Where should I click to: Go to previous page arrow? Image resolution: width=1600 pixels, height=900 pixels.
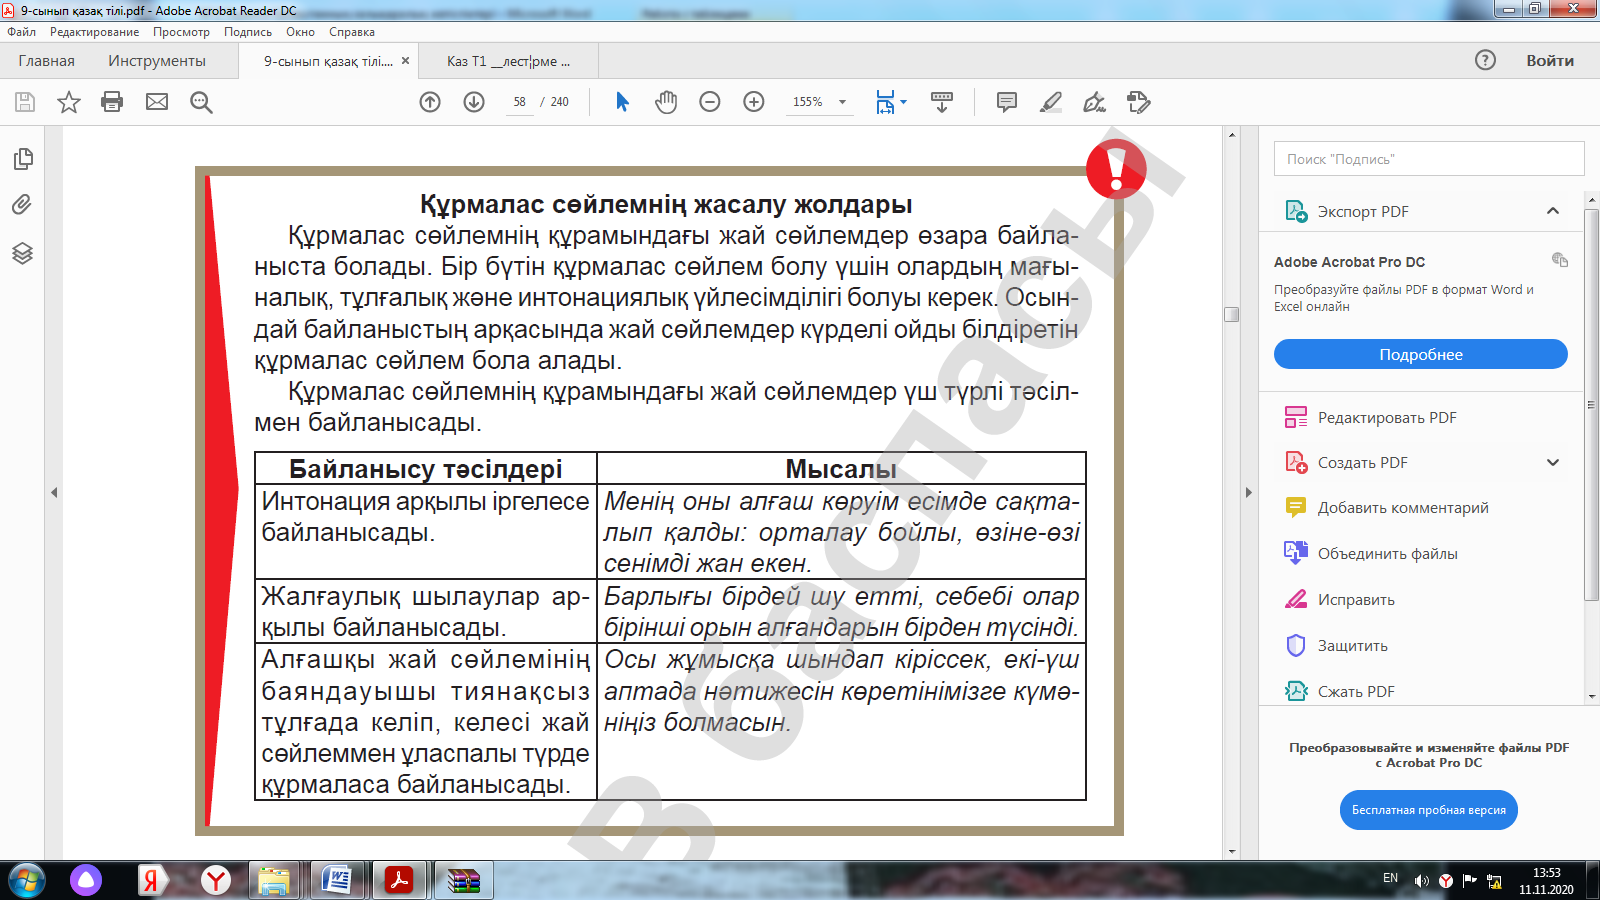coord(430,102)
